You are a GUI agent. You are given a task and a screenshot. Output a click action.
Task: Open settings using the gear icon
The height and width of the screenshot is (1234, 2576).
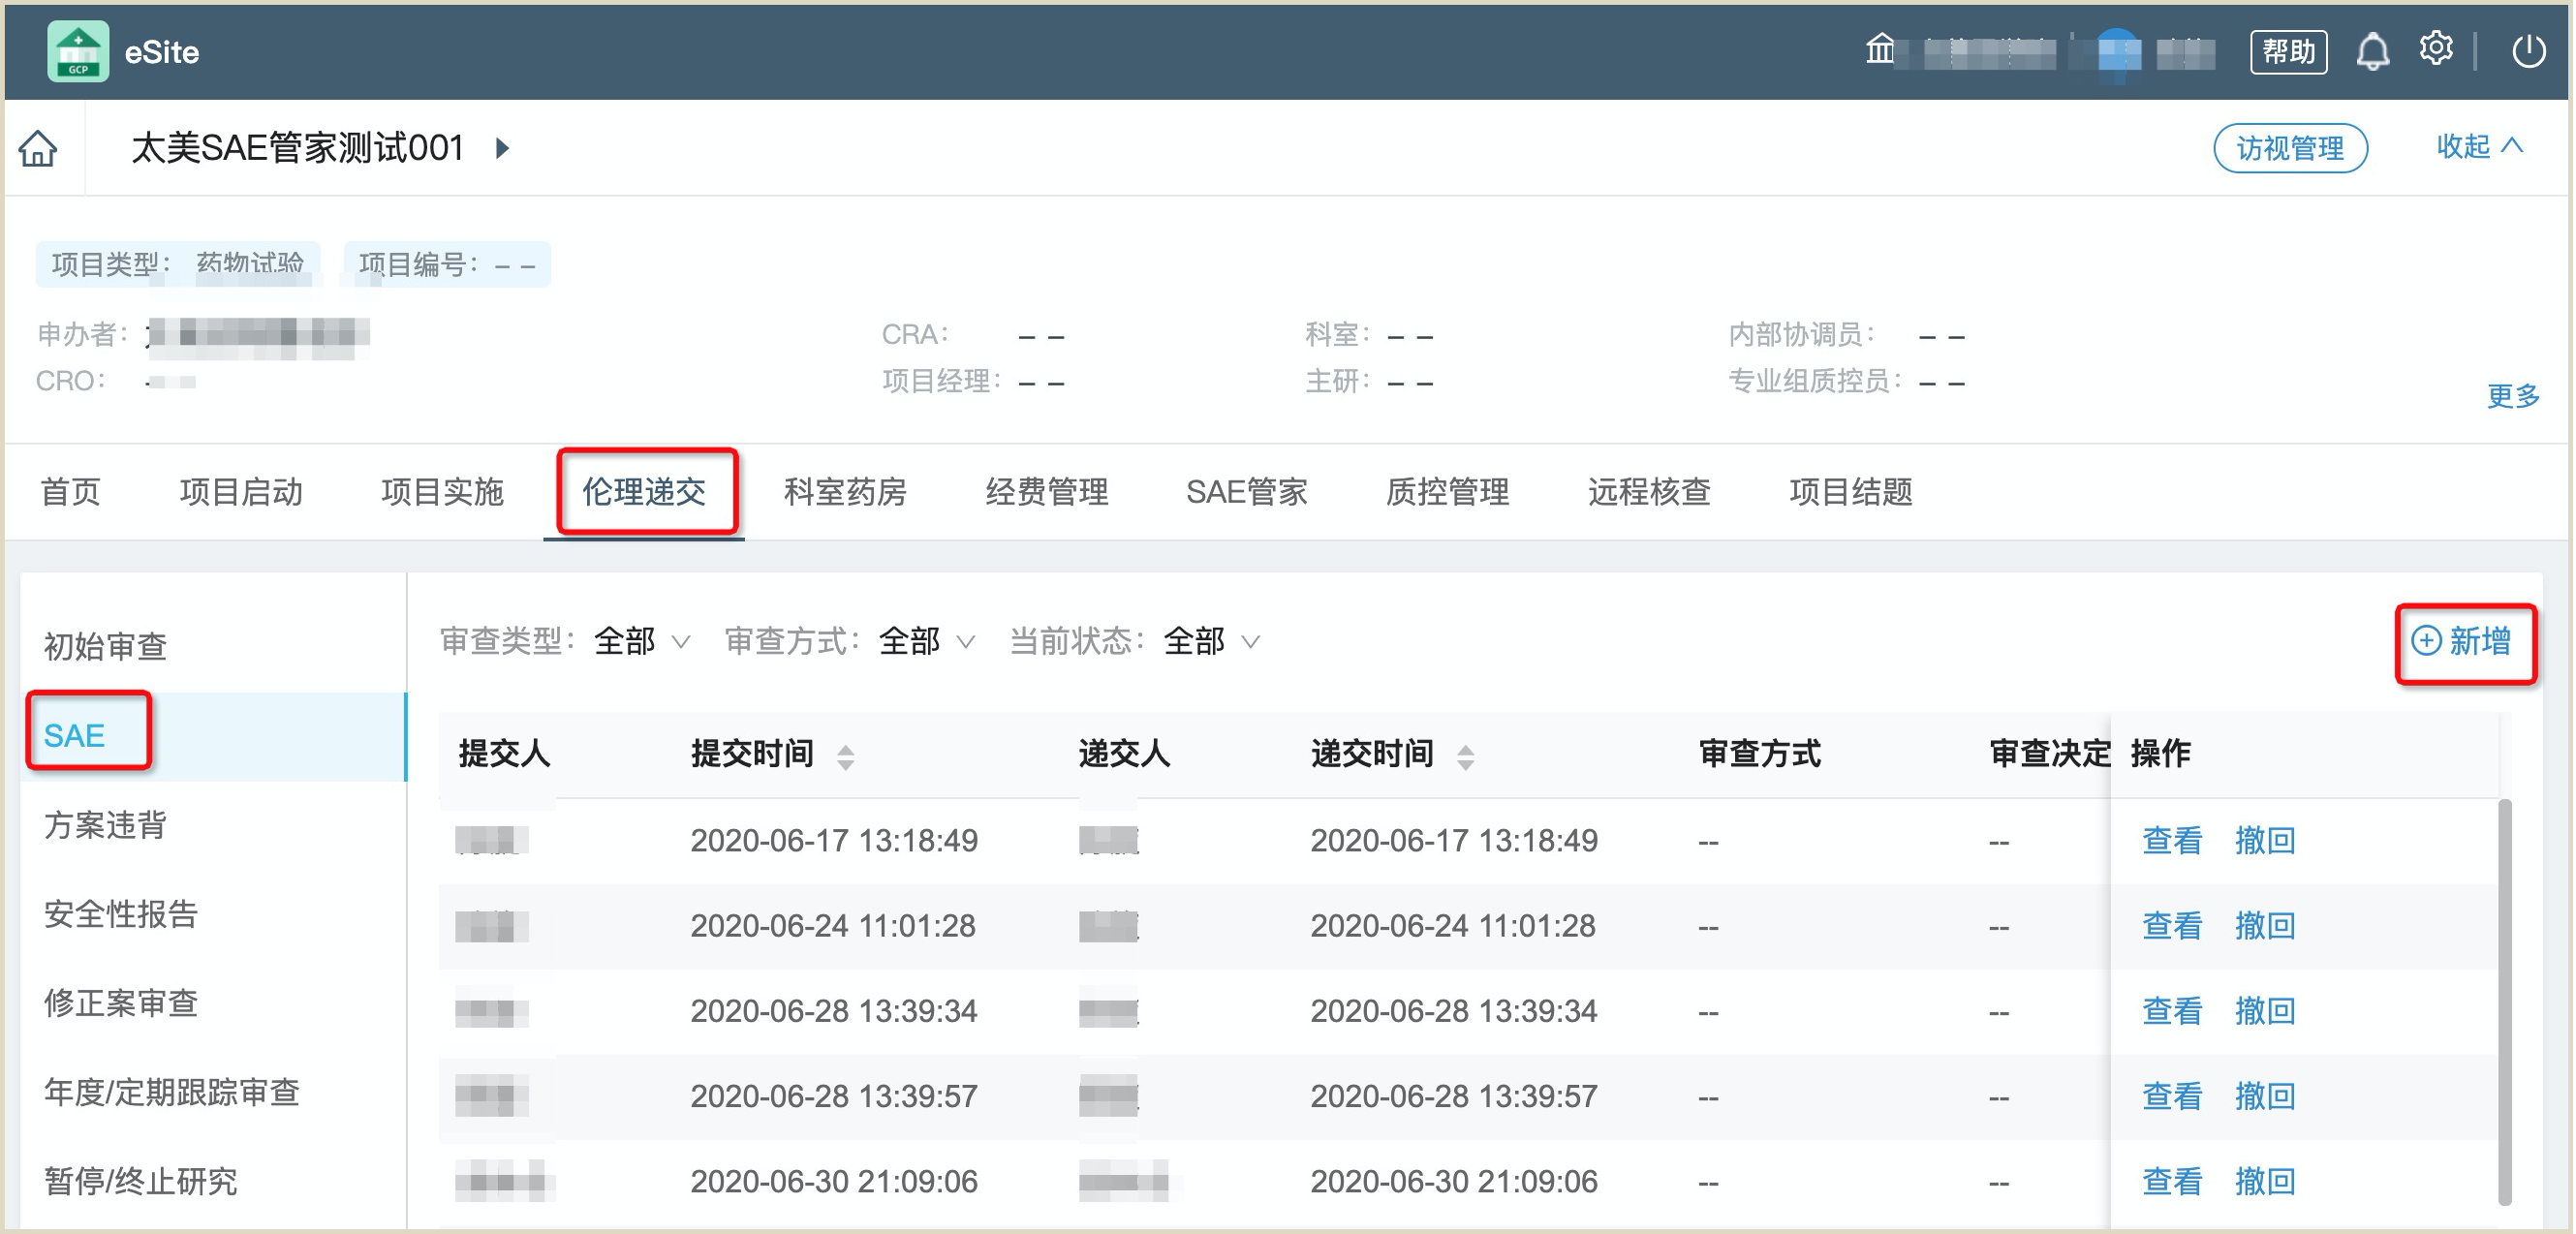(2437, 50)
